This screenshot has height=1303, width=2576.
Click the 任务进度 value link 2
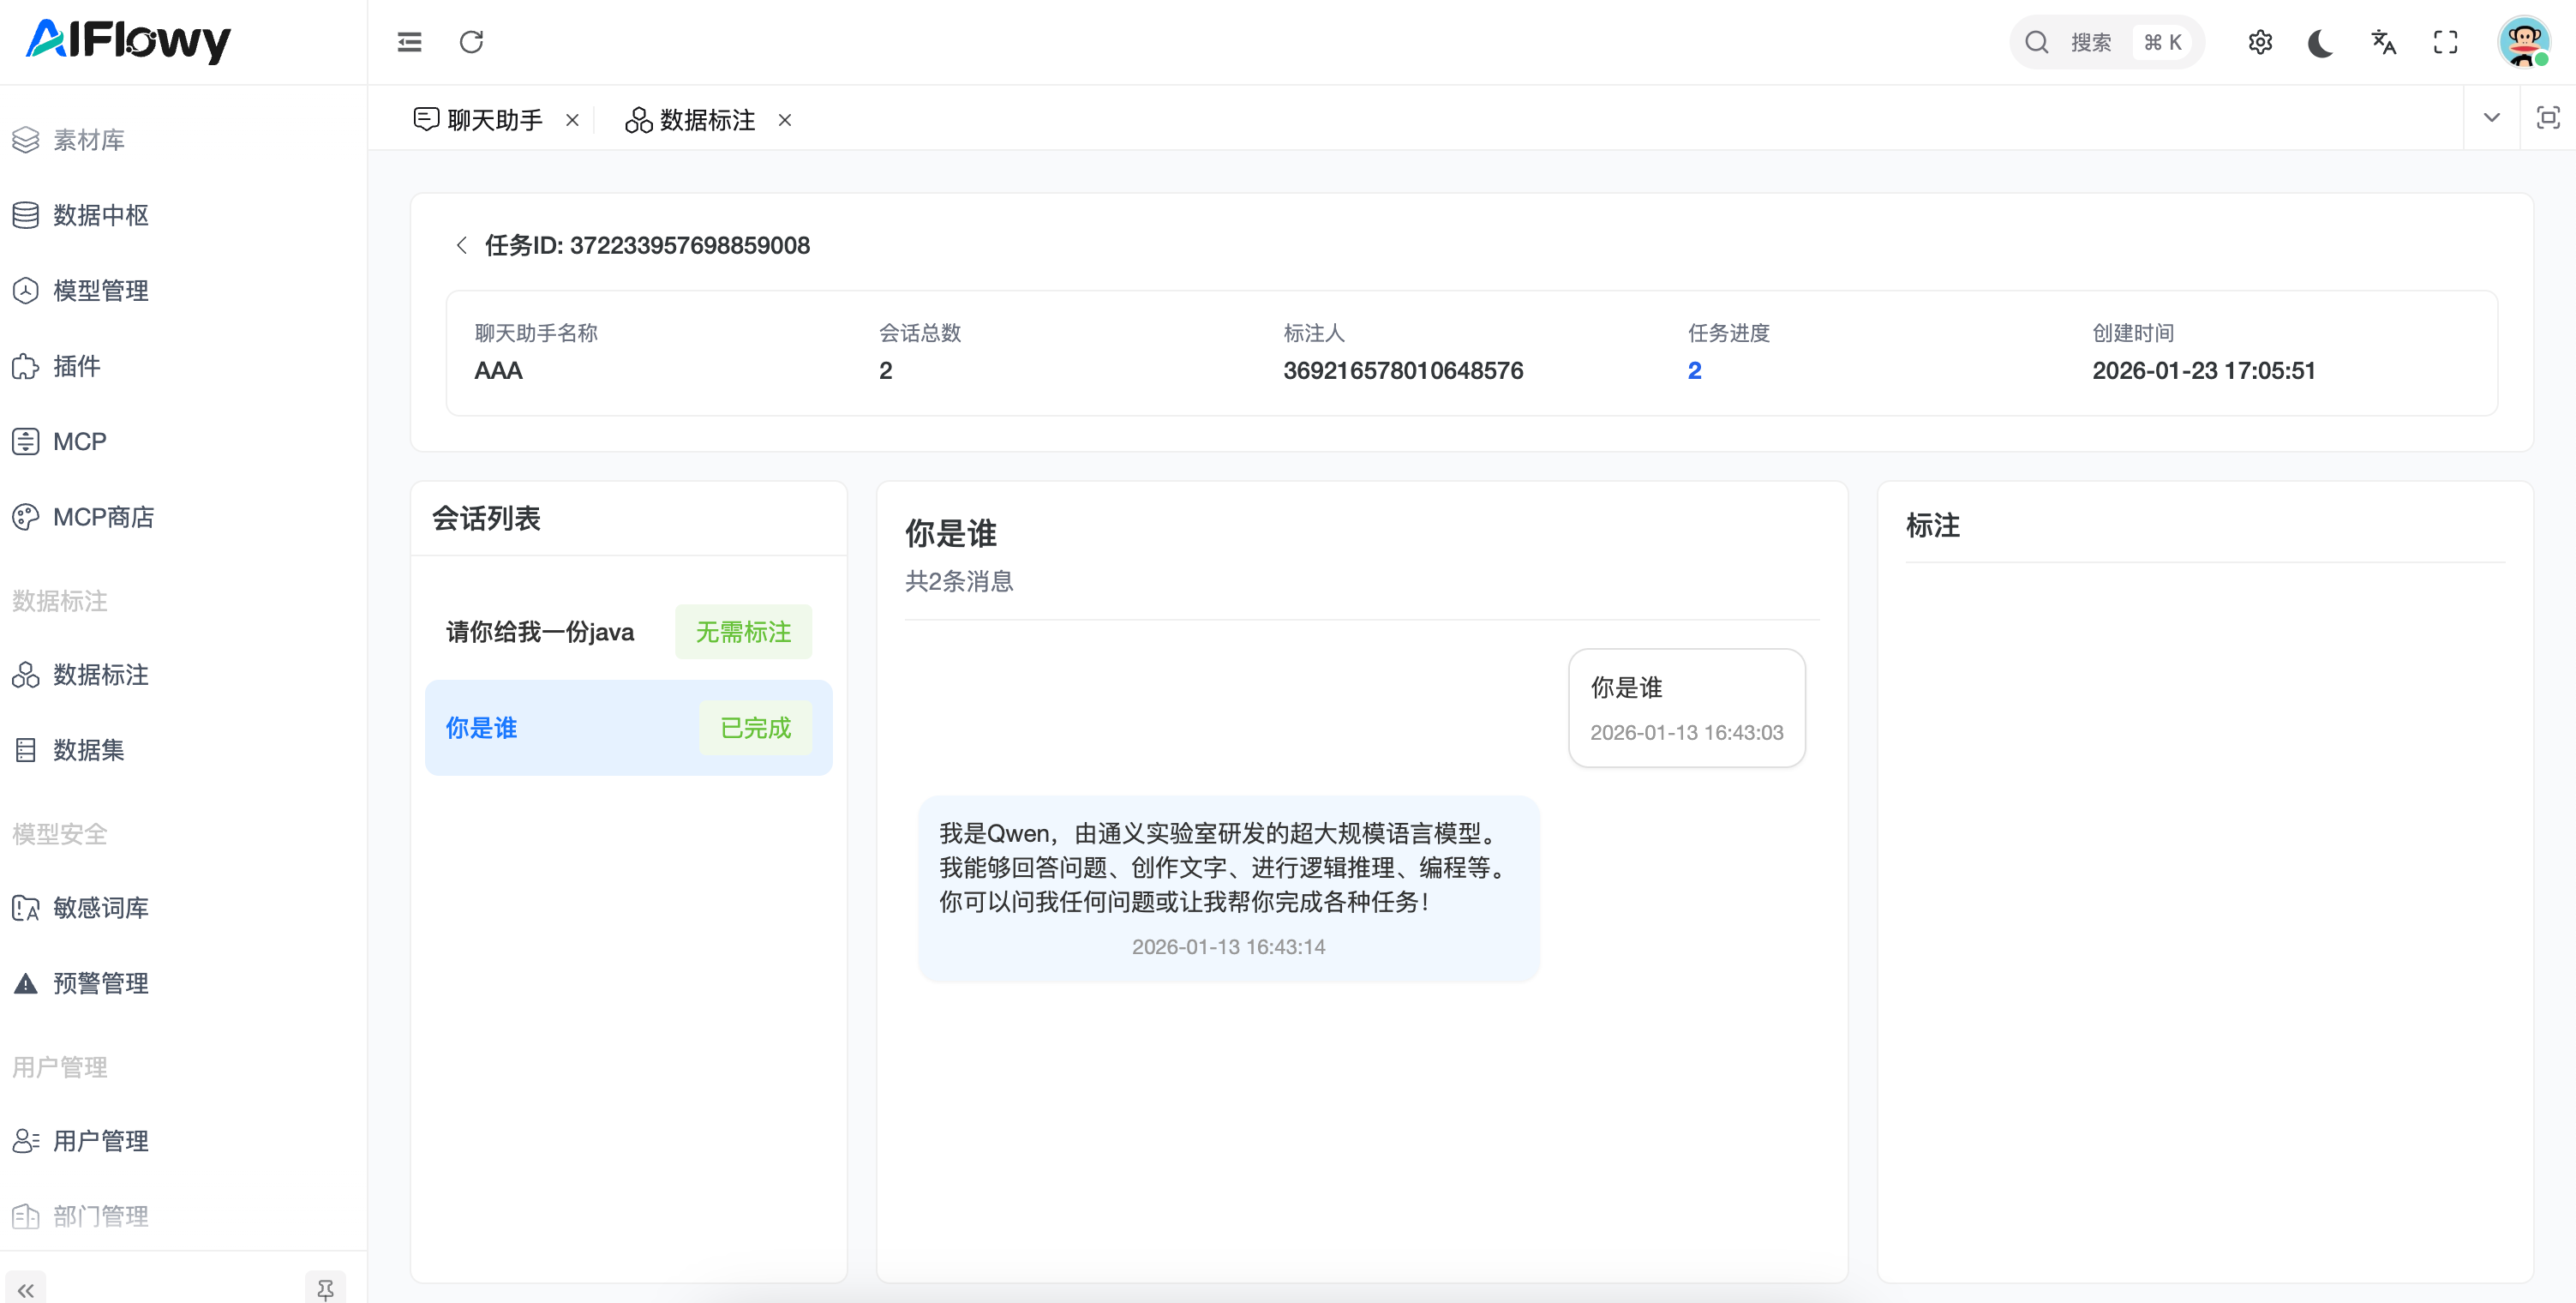click(x=1694, y=371)
